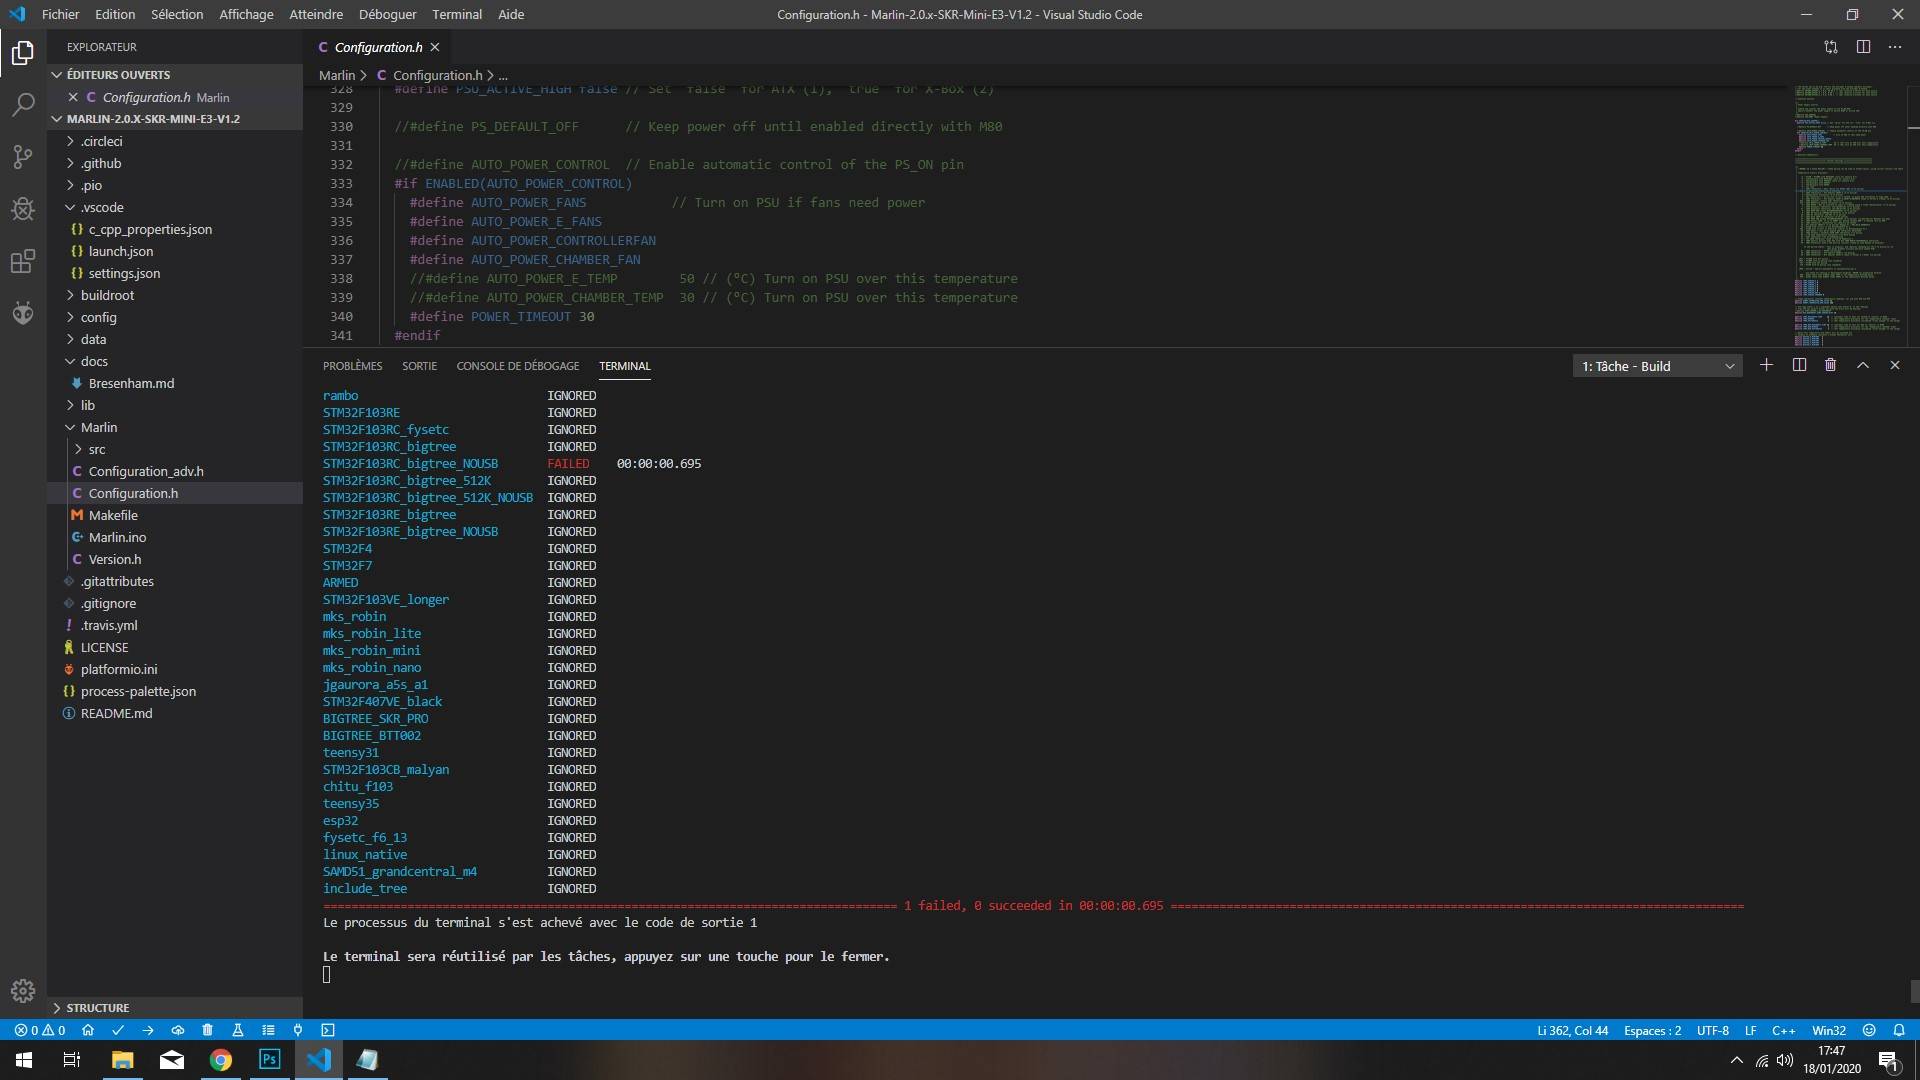1920x1080 pixels.
Task: Split the editor to the right
Action: 1863,47
